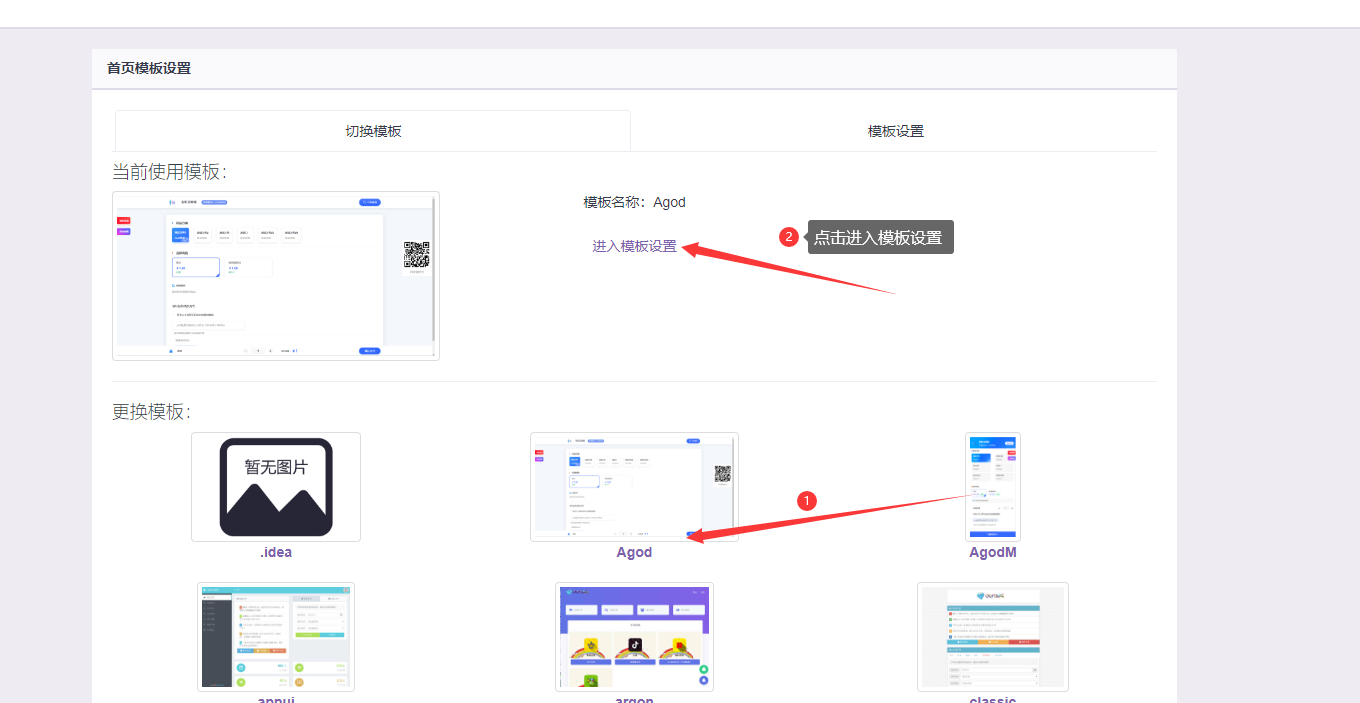Select the classic template thumbnail
The image size is (1360, 703).
993,637
